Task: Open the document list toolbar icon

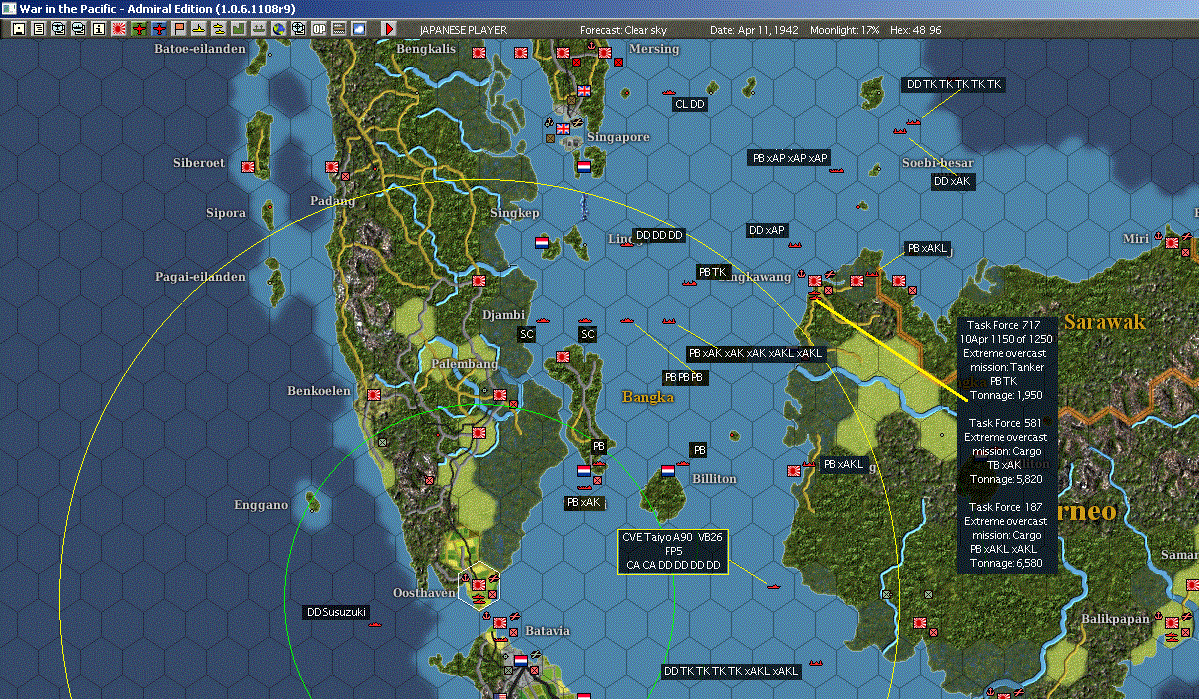Action: [x=39, y=29]
